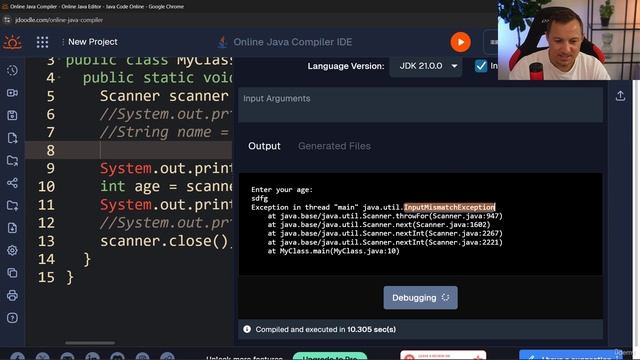The height and width of the screenshot is (360, 640).
Task: Share the project using the share icon
Action: pyautogui.click(x=12, y=183)
